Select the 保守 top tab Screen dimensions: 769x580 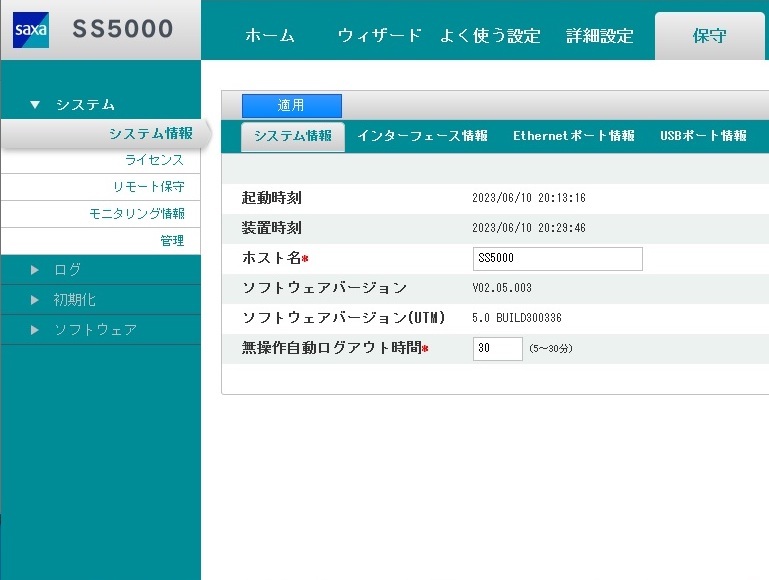point(709,36)
